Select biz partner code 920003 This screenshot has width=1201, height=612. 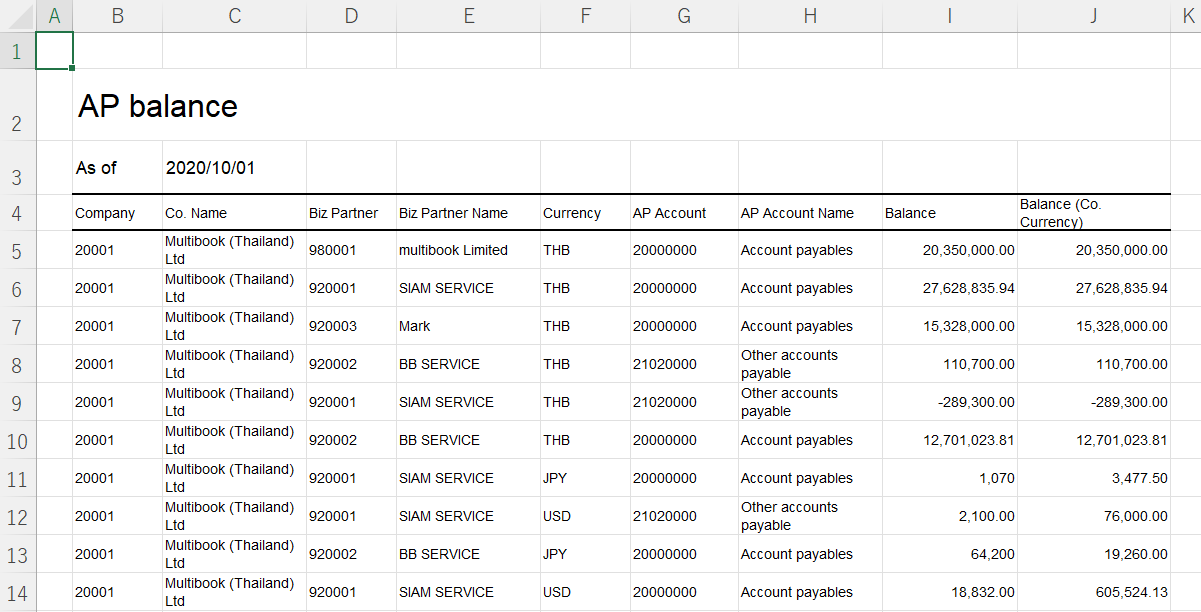[x=351, y=326]
